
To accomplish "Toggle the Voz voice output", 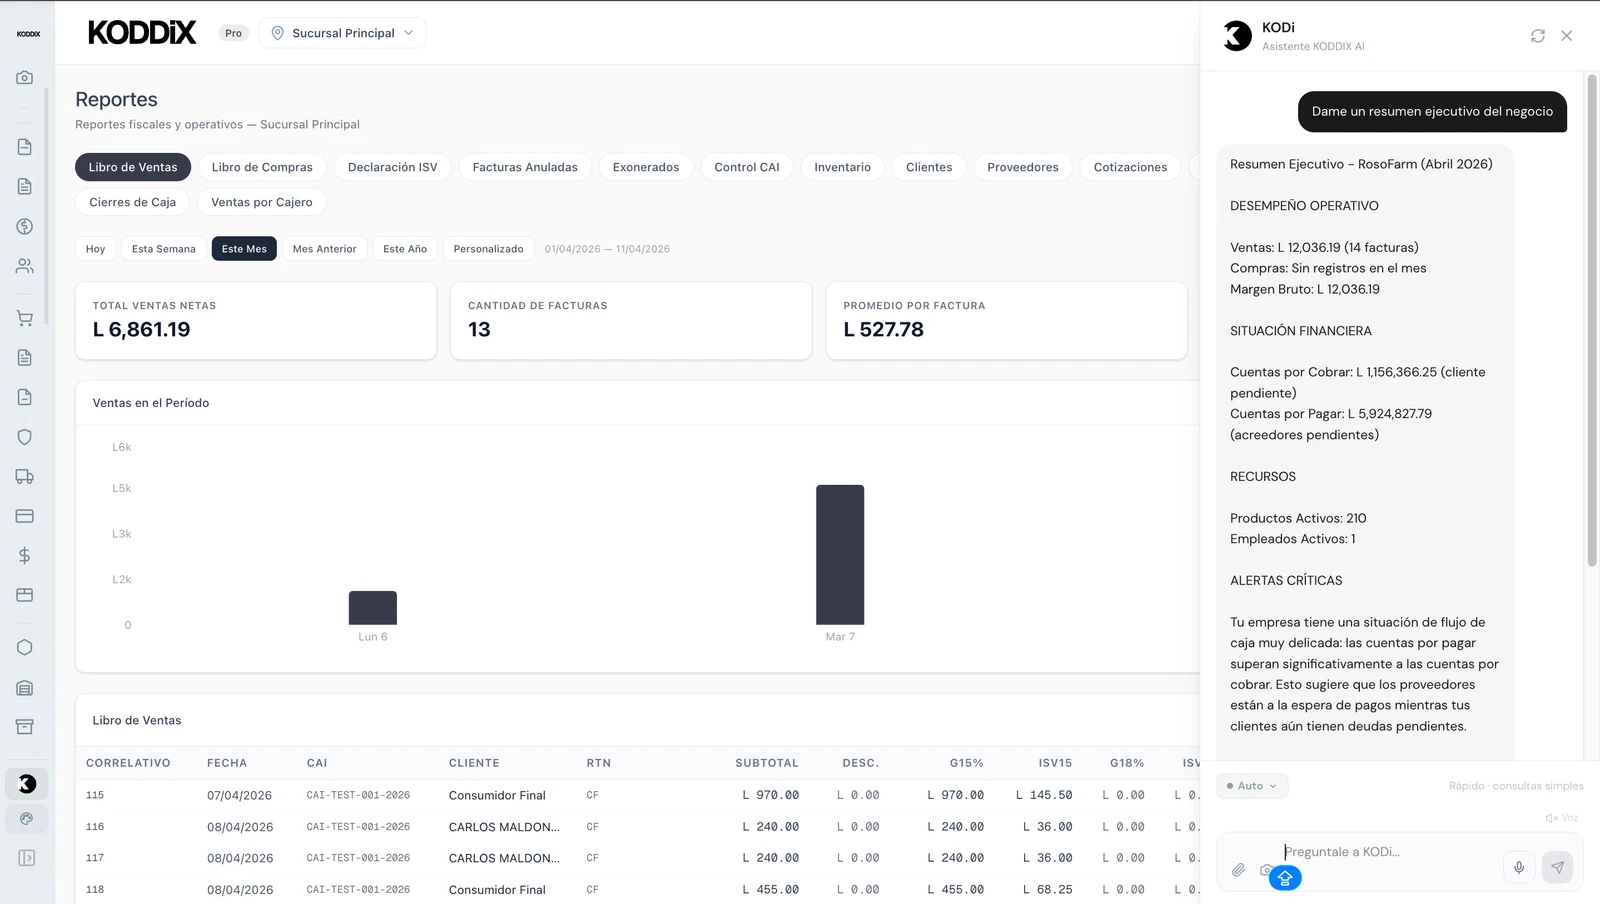I will 1561,818.
